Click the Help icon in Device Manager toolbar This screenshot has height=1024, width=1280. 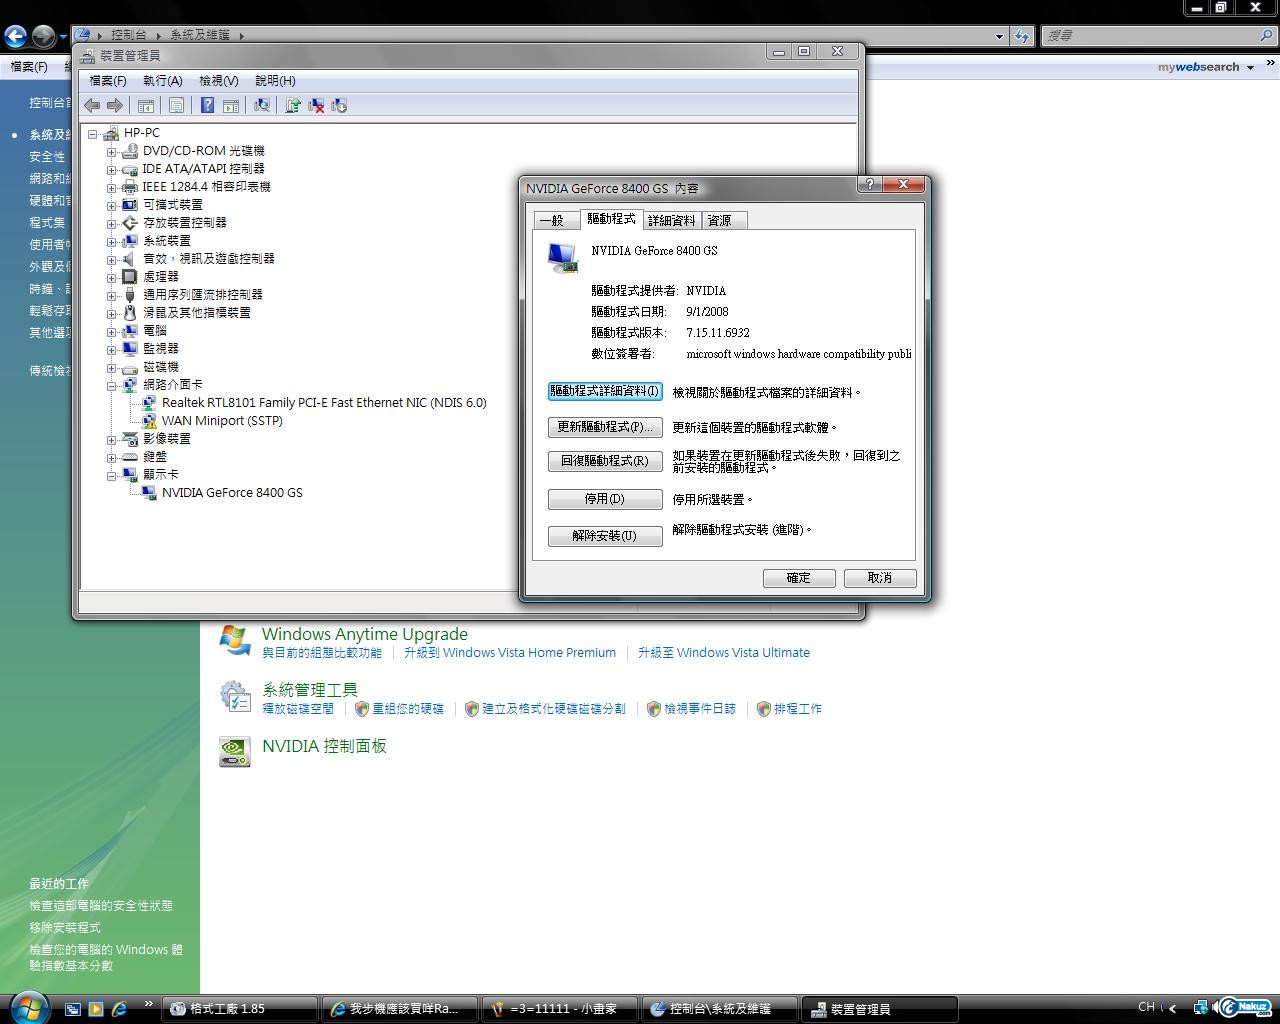[x=207, y=105]
